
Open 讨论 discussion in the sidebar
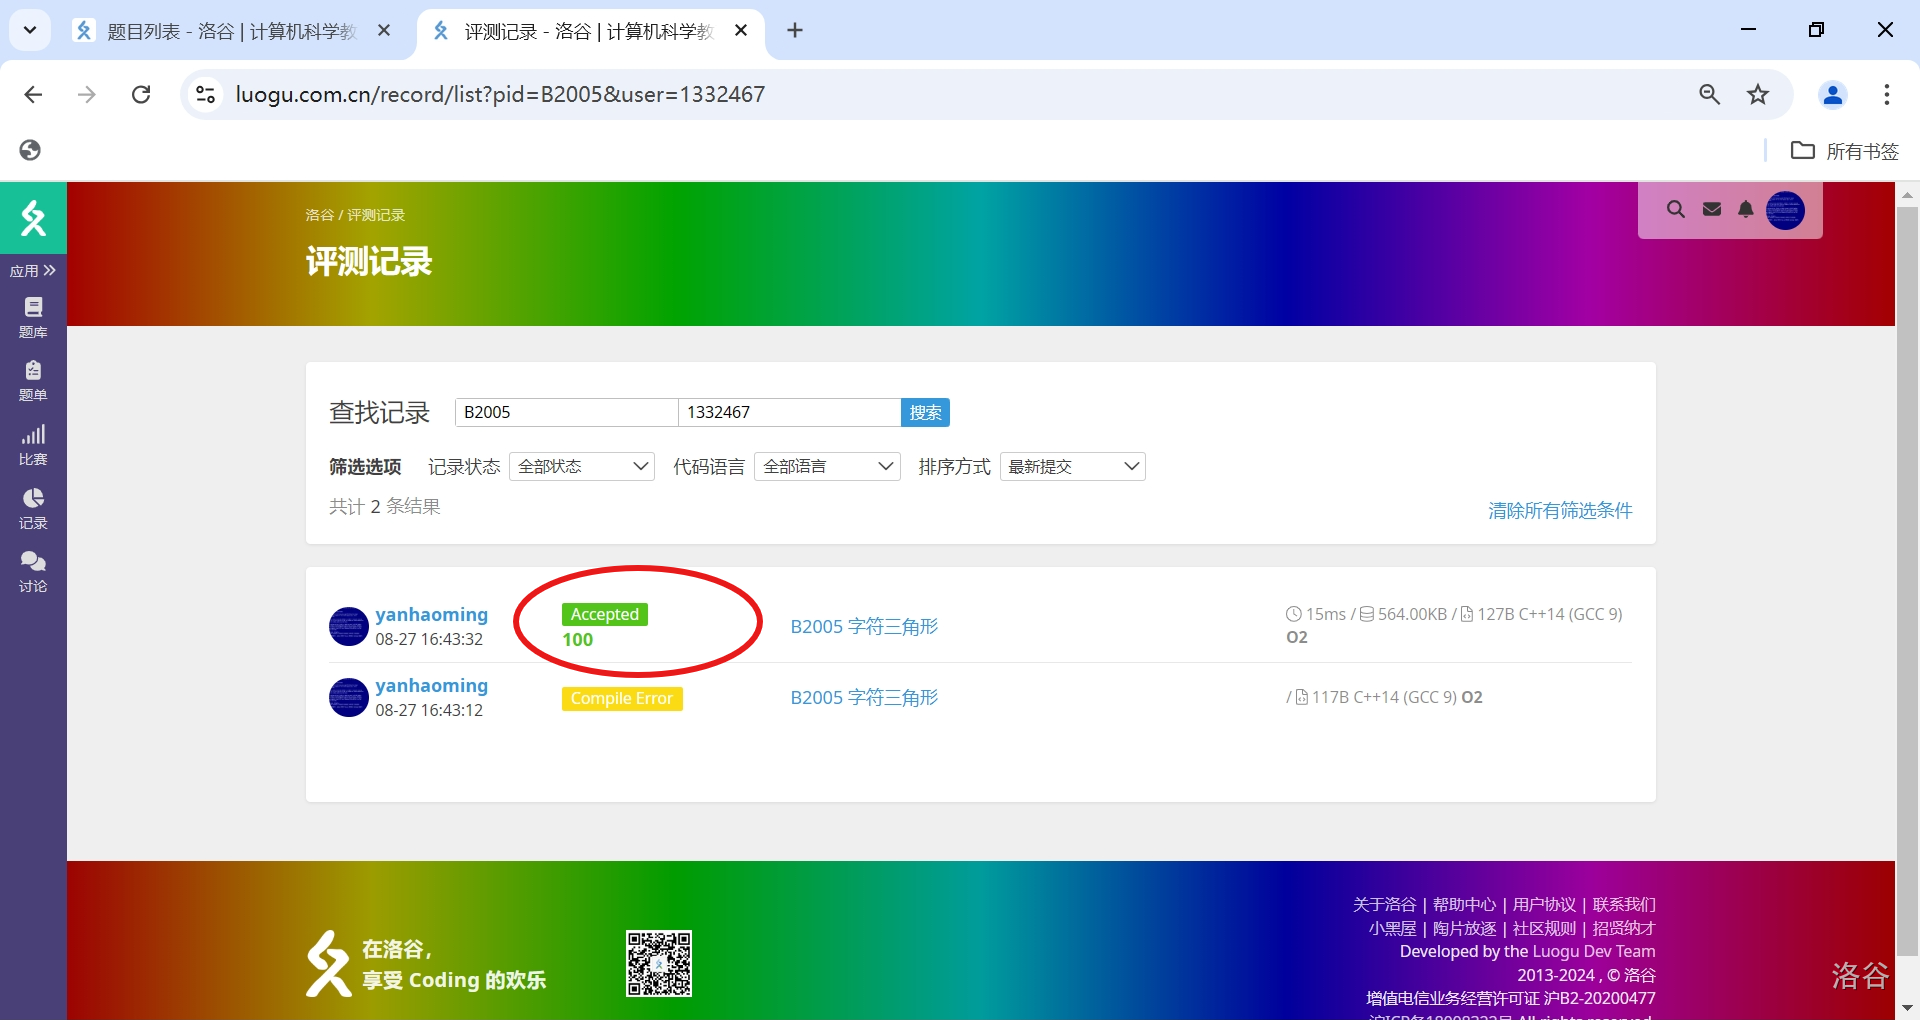coord(33,571)
